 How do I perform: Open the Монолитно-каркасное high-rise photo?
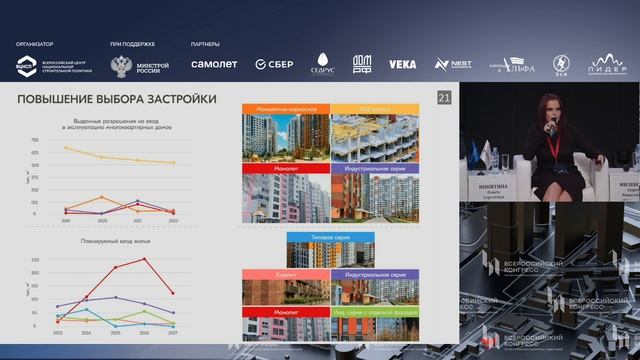point(286,138)
